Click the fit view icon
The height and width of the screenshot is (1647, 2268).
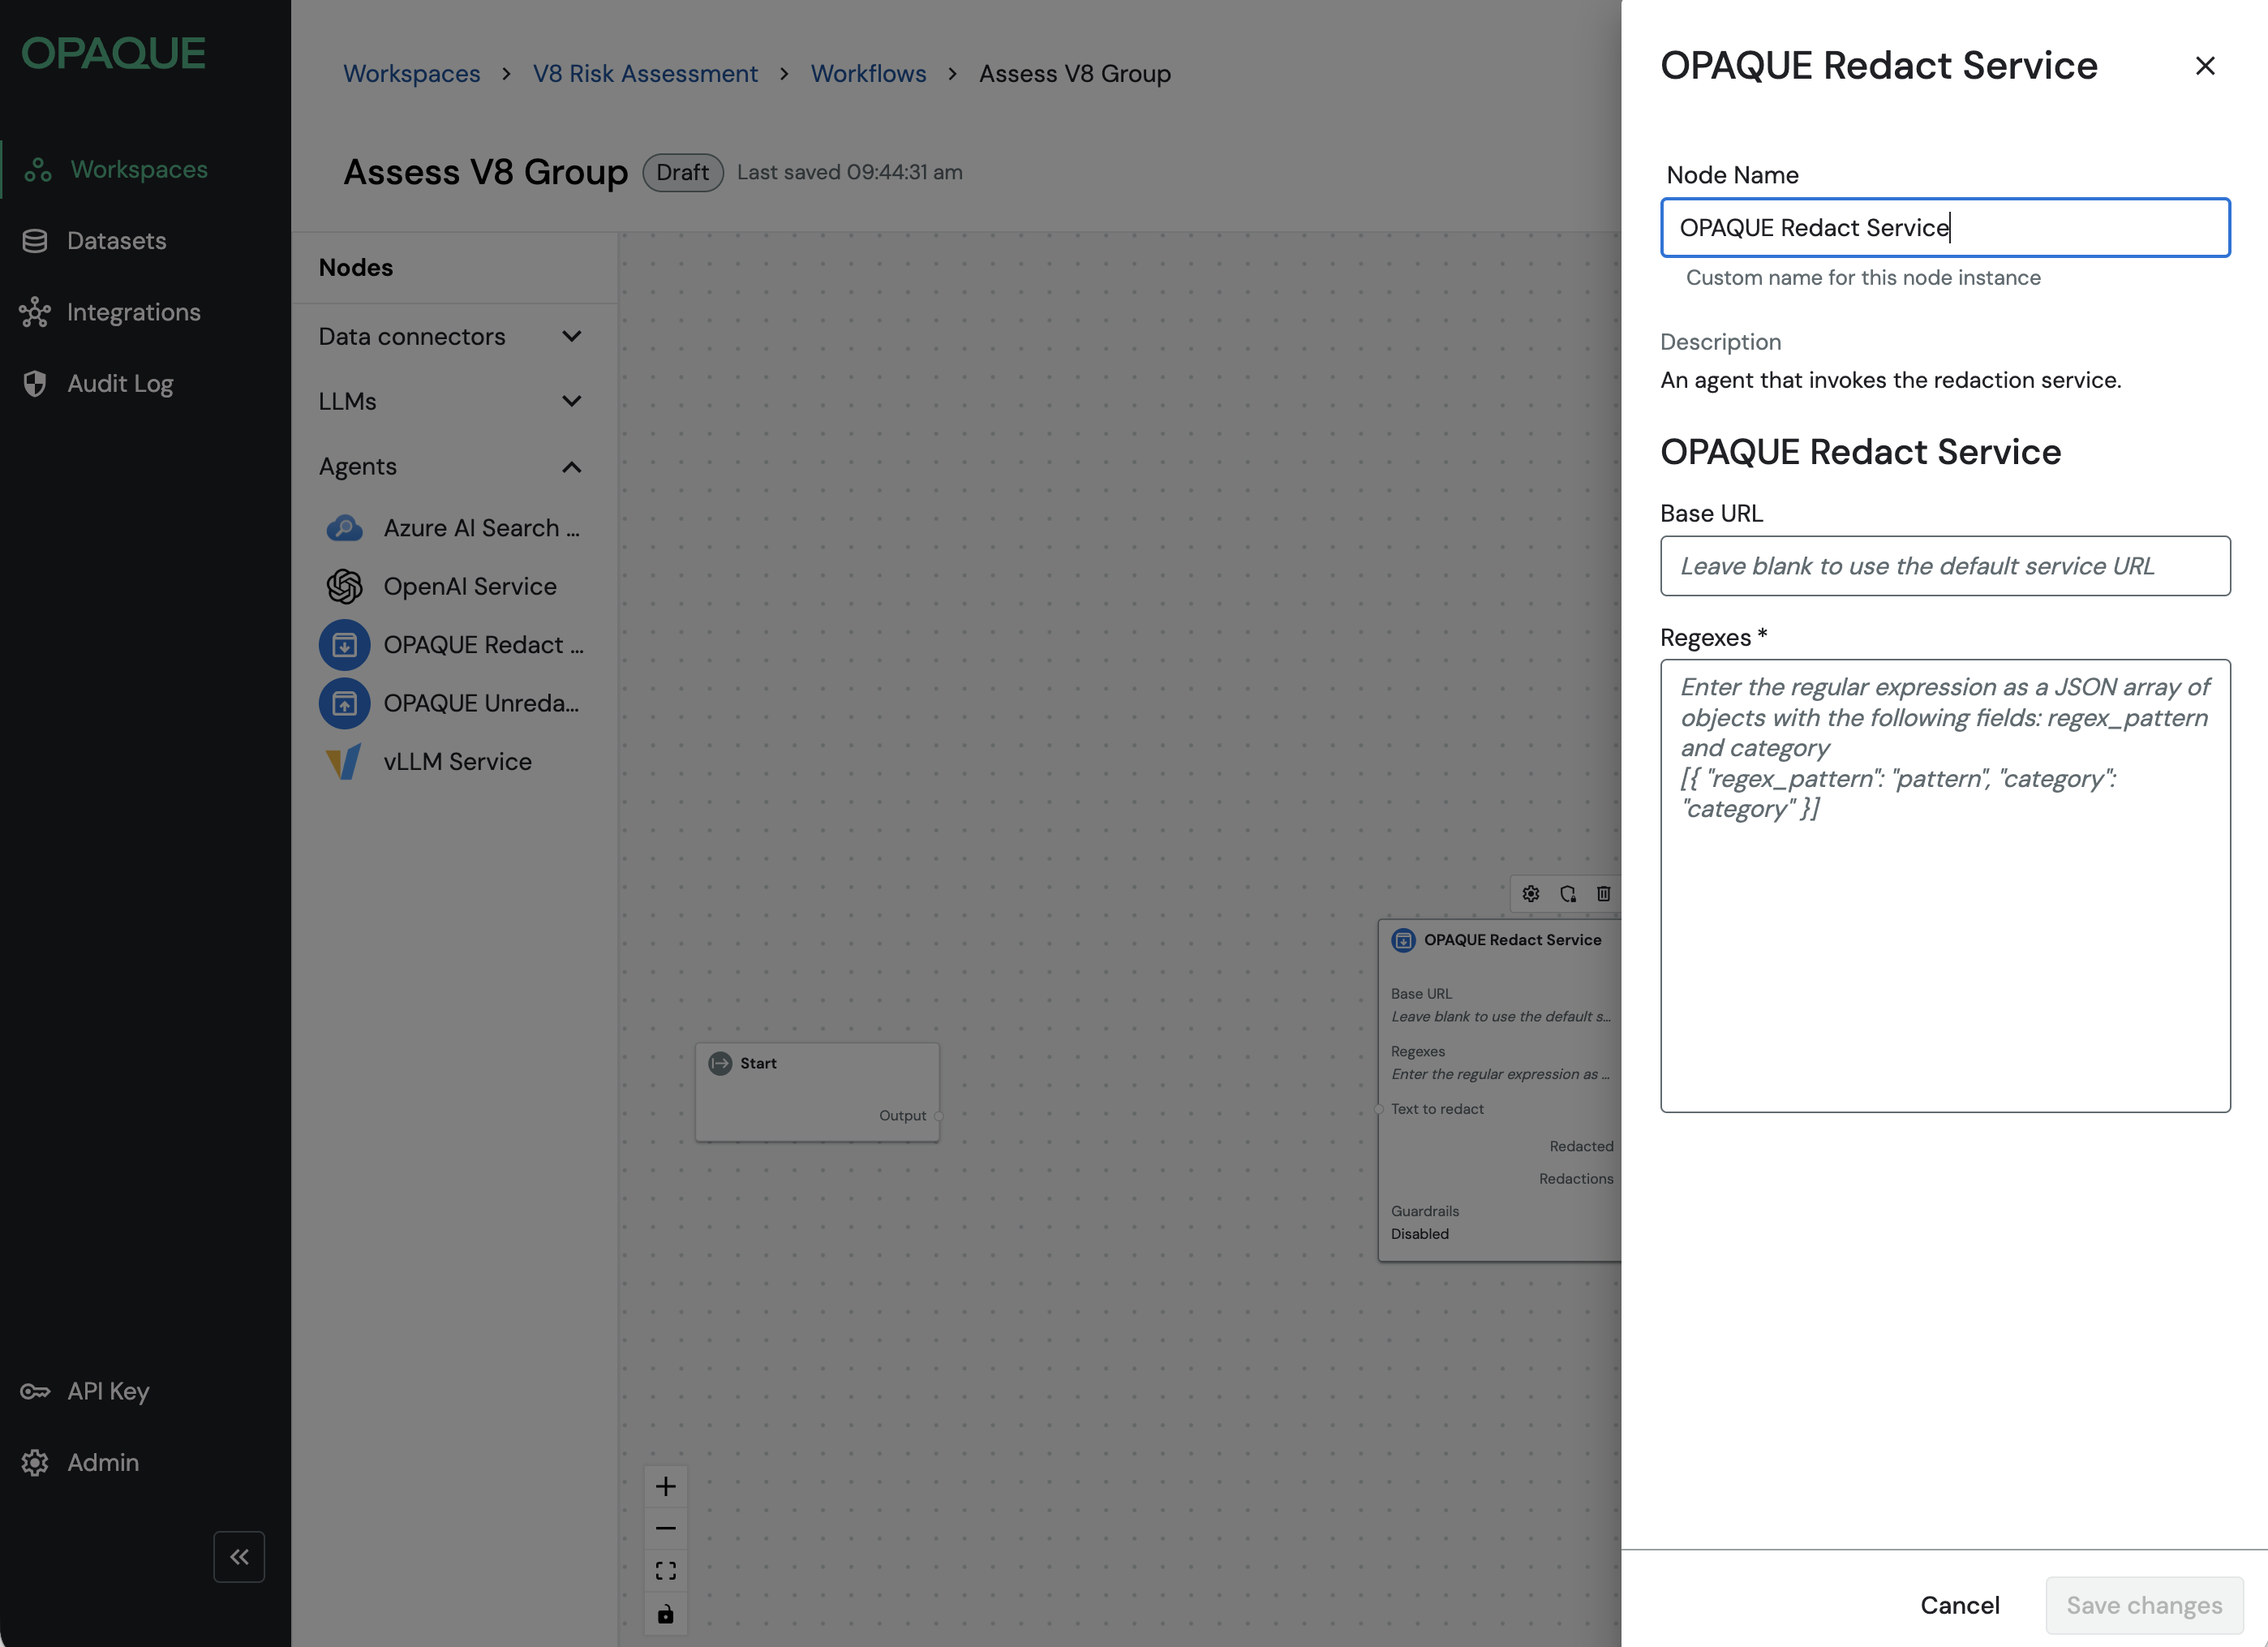click(x=665, y=1571)
